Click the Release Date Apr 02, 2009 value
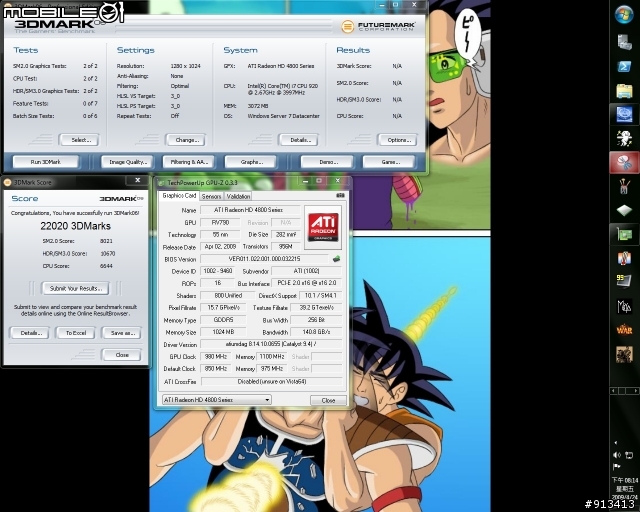 click(x=220, y=247)
